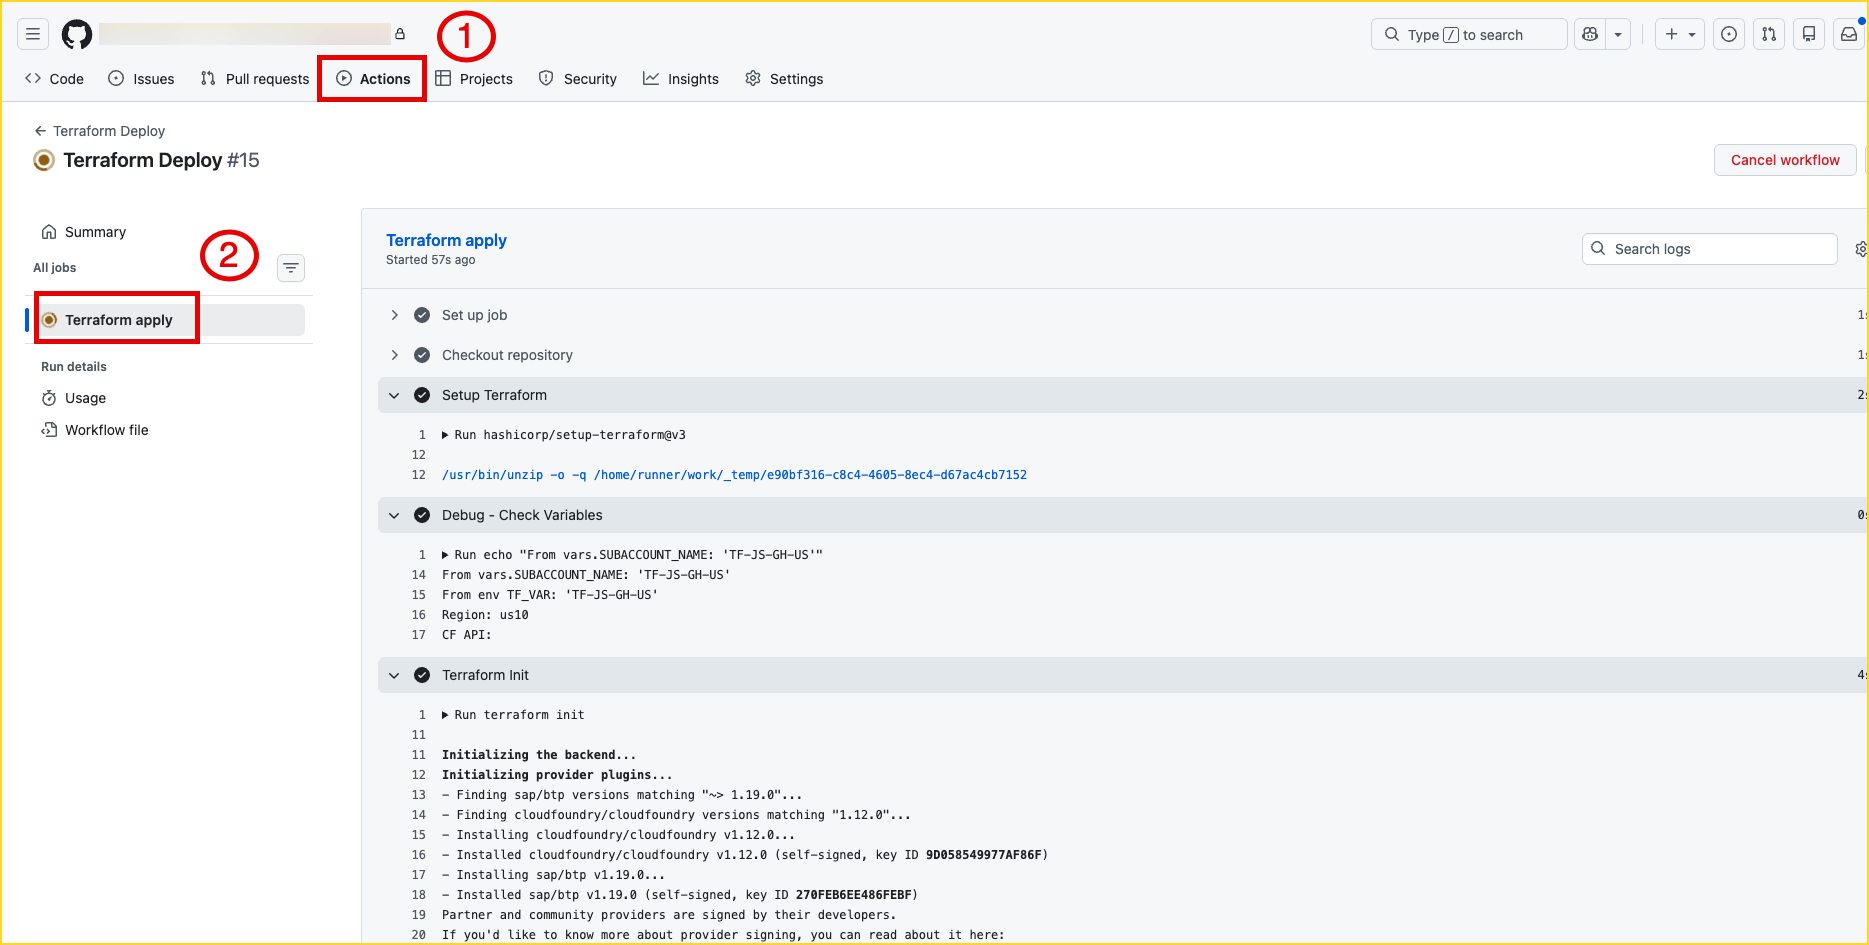
Task: Open the hamburger navigation menu
Action: click(33, 34)
